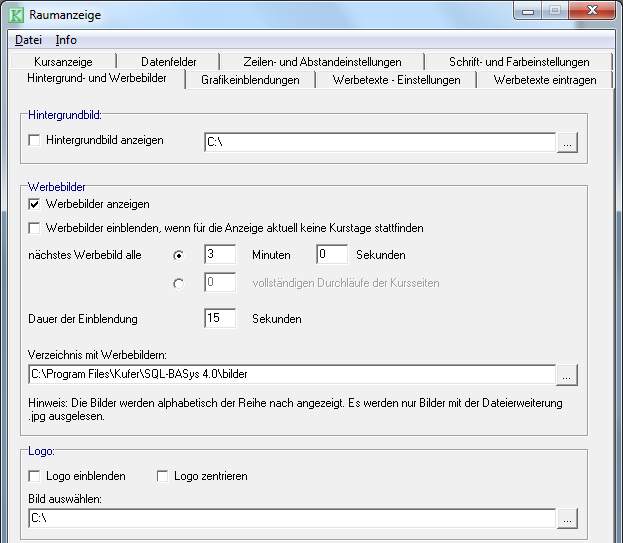
Task: Click the 'nächstes Werbebild alle' label
Action: (85, 255)
